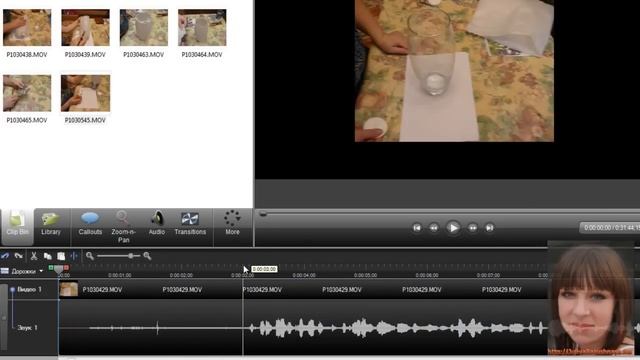Select the P1030439.MOV clip thumbnail
The height and width of the screenshot is (360, 640).
pos(85,27)
